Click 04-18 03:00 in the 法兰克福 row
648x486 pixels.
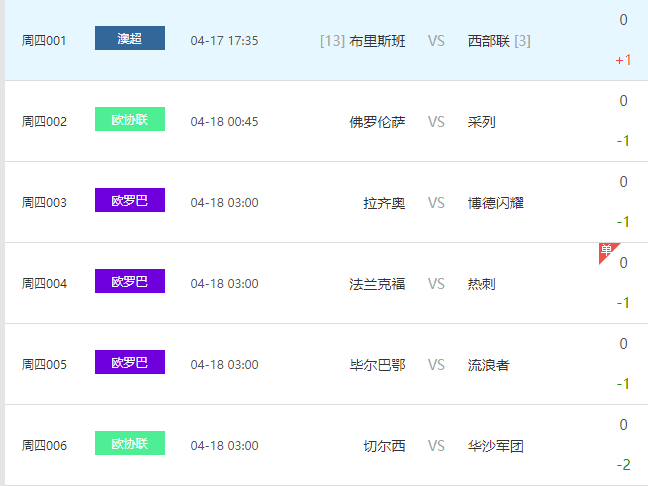click(224, 284)
